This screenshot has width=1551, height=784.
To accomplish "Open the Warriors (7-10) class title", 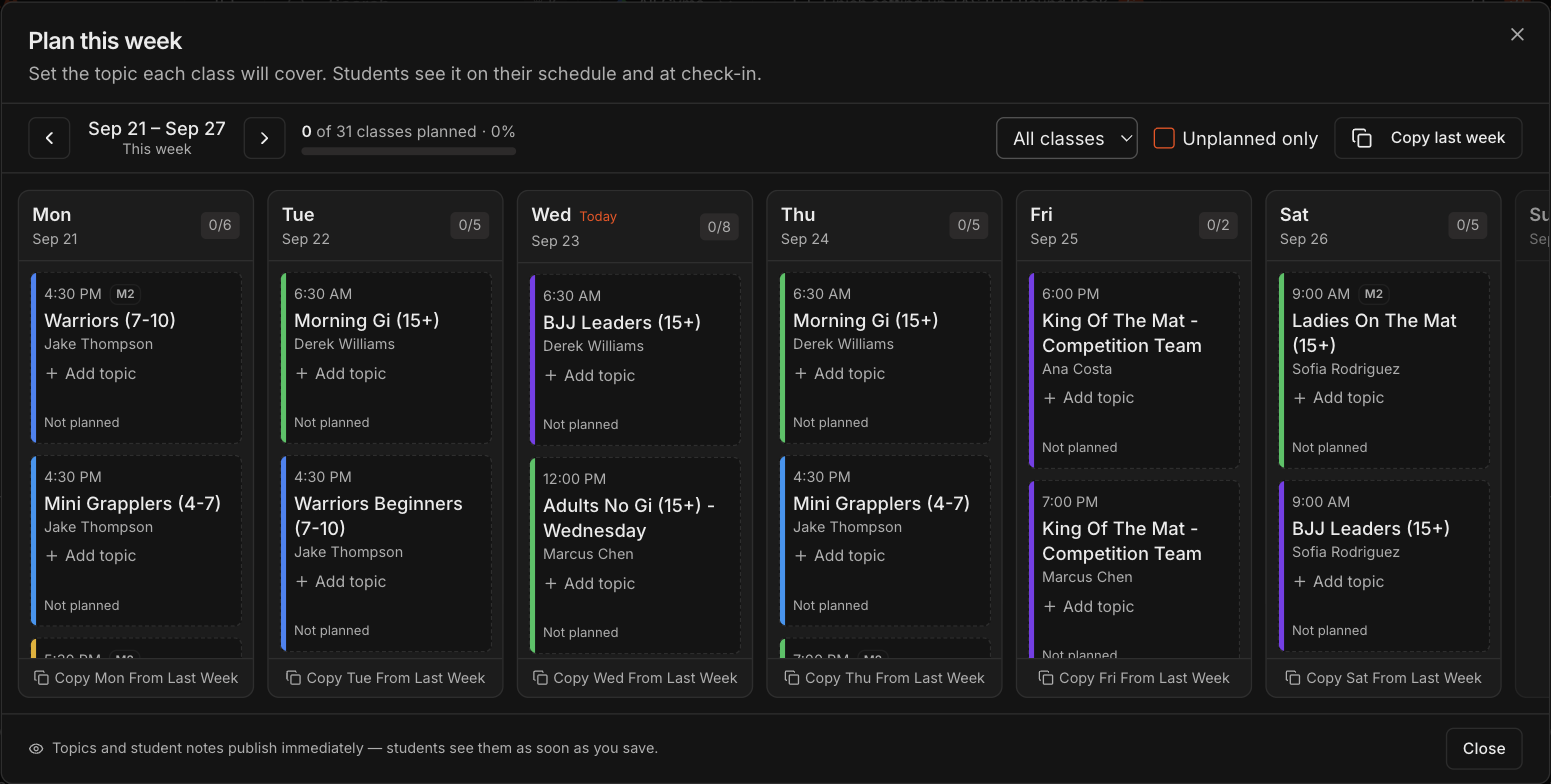I will (x=110, y=320).
